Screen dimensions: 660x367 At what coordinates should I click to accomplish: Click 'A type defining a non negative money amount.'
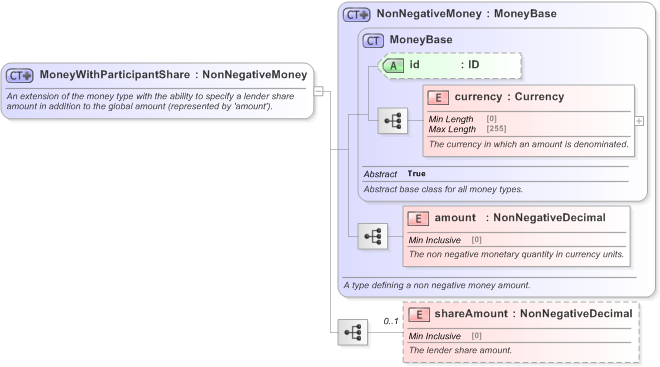coord(436,285)
